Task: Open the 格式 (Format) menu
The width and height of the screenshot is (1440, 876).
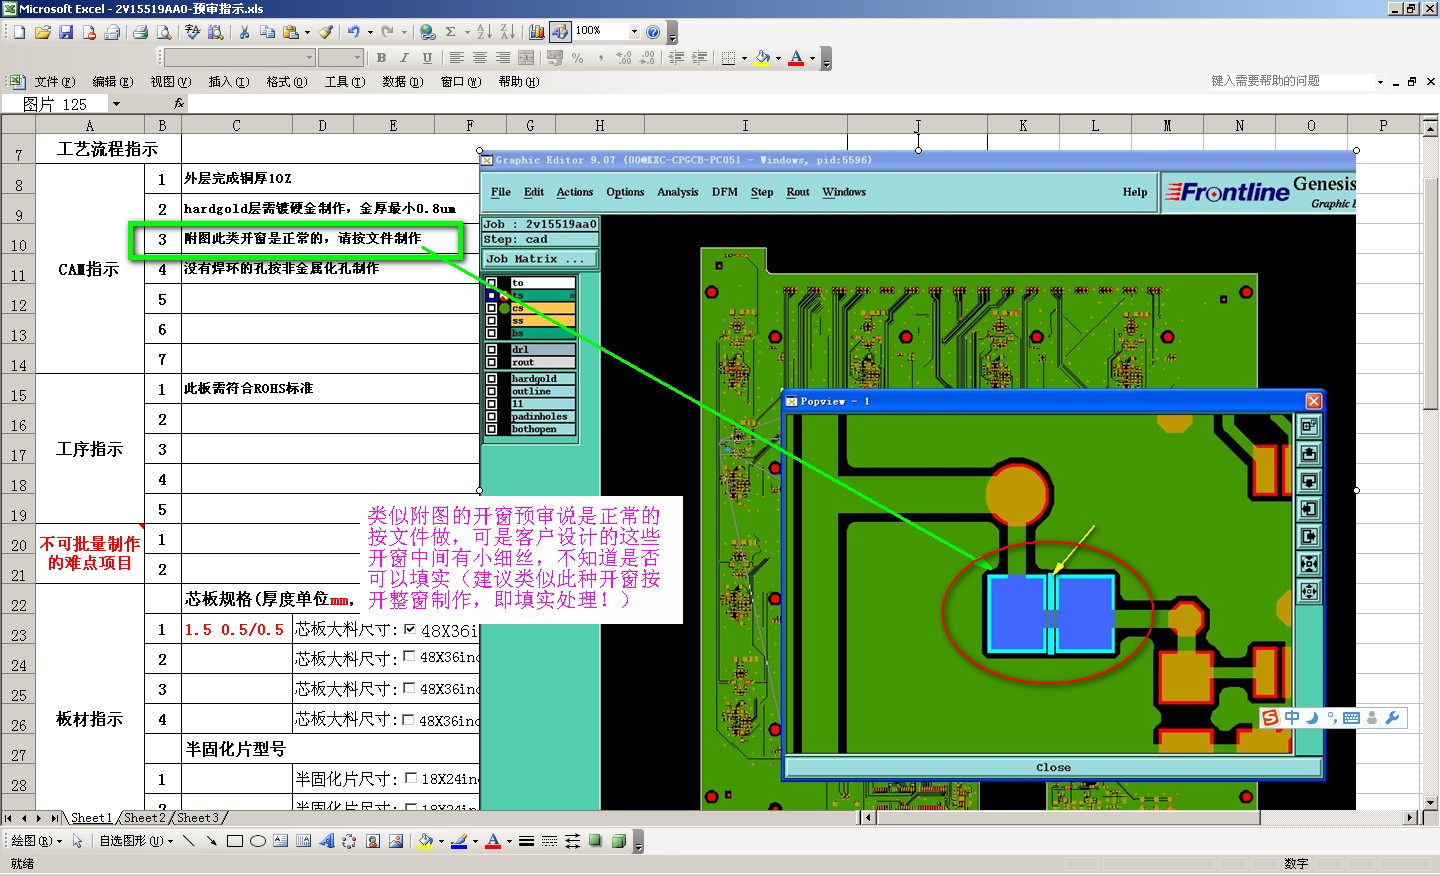Action: click(x=286, y=82)
